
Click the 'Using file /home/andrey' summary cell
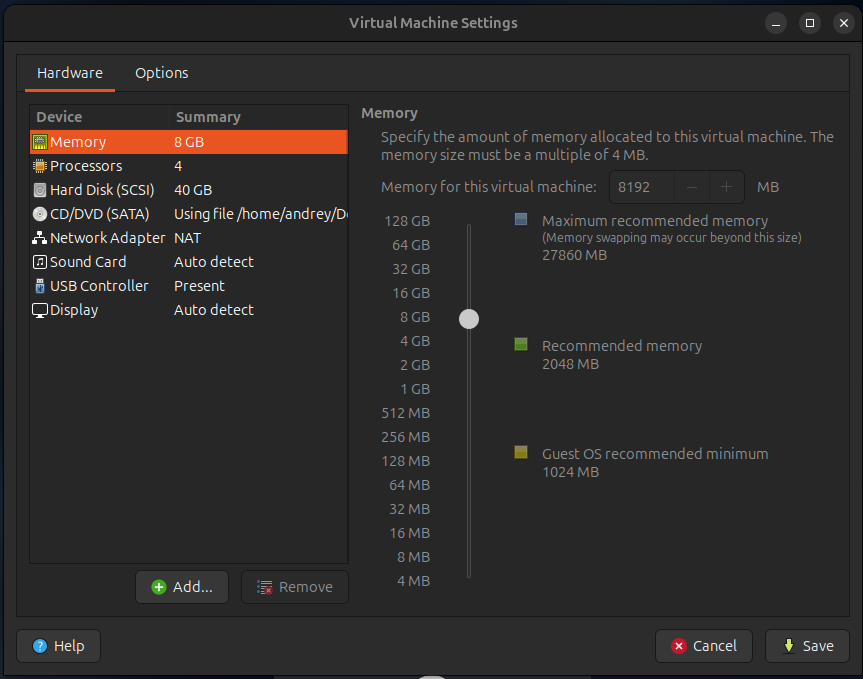pyautogui.click(x=261, y=214)
